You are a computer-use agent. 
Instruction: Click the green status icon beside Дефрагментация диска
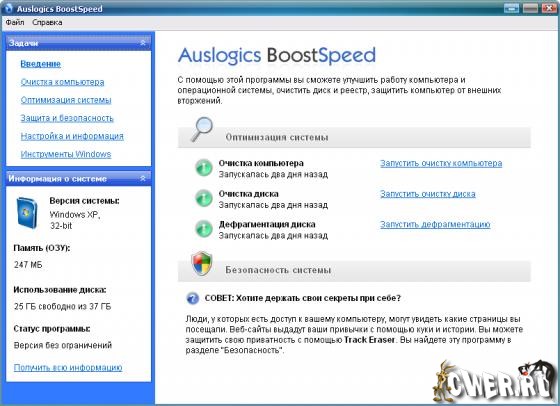point(204,229)
